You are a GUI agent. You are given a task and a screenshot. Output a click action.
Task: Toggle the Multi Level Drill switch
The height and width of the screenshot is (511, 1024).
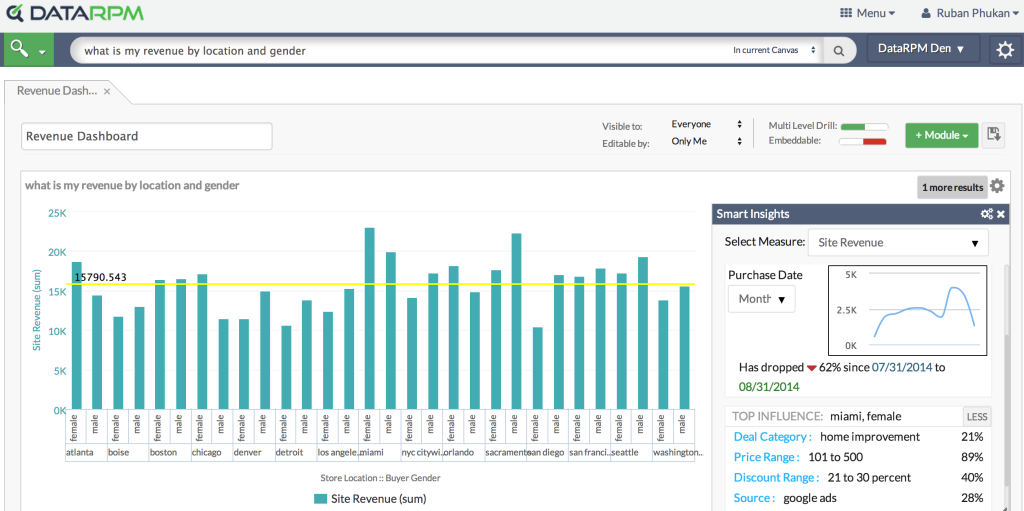[864, 126]
